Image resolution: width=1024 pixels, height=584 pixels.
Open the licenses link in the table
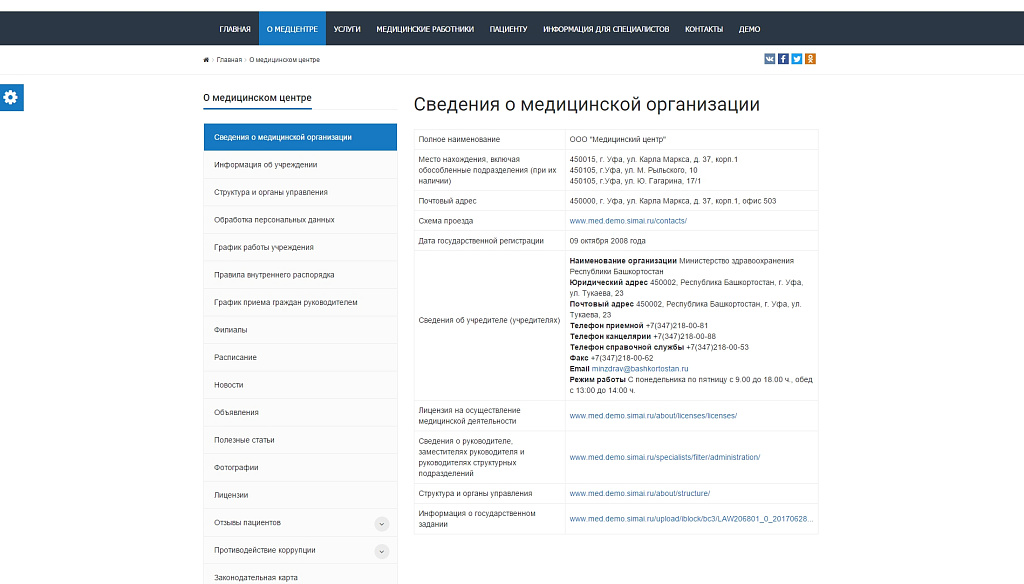coord(651,414)
